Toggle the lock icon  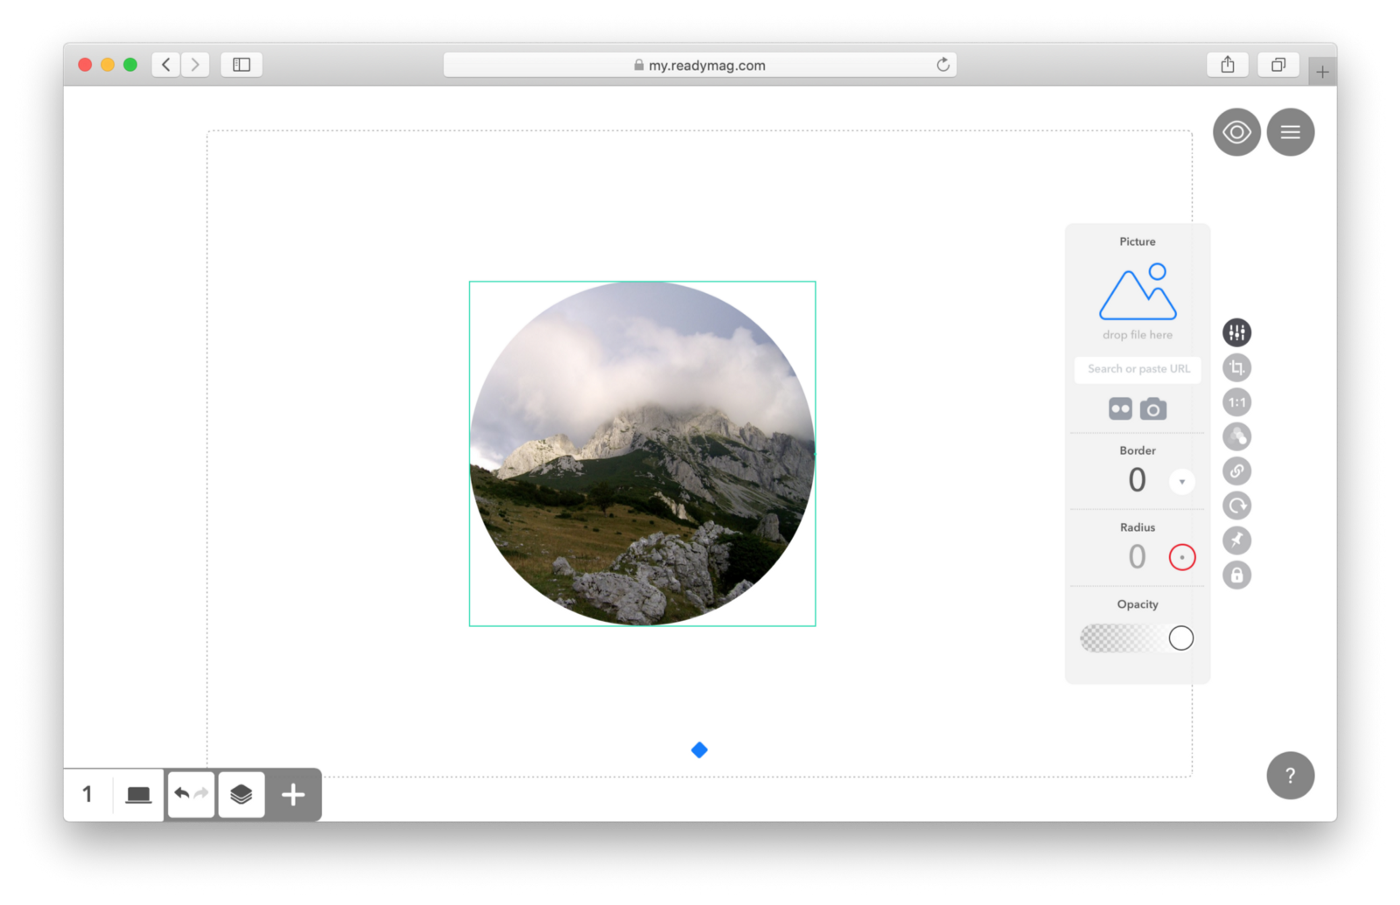(x=1237, y=575)
